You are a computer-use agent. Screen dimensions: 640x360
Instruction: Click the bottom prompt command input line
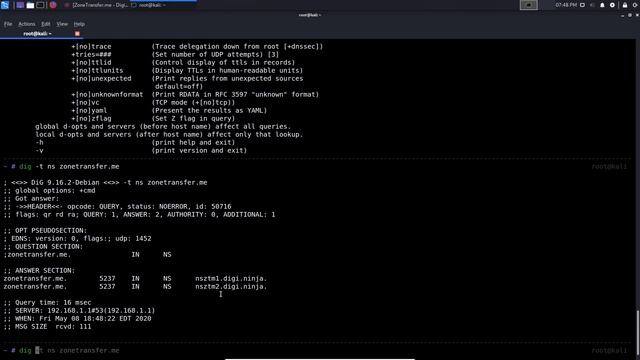click(69, 351)
